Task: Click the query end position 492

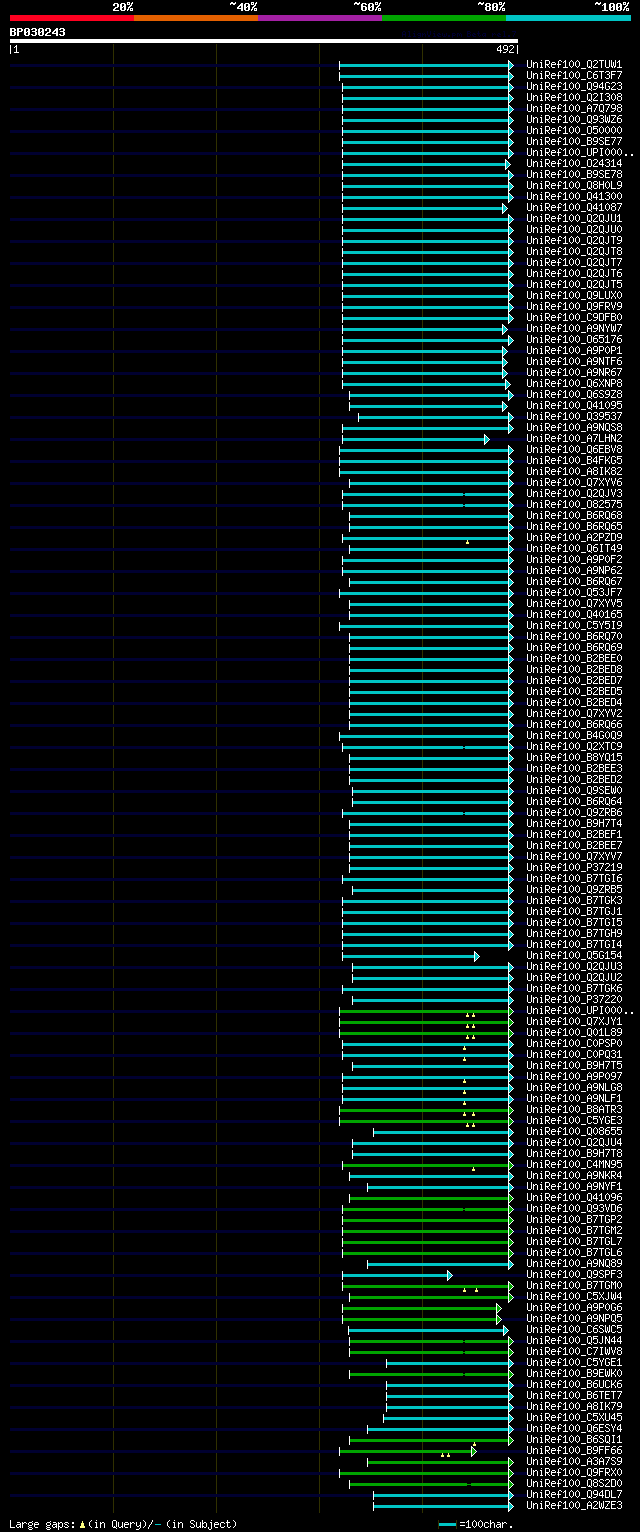Action: (505, 49)
